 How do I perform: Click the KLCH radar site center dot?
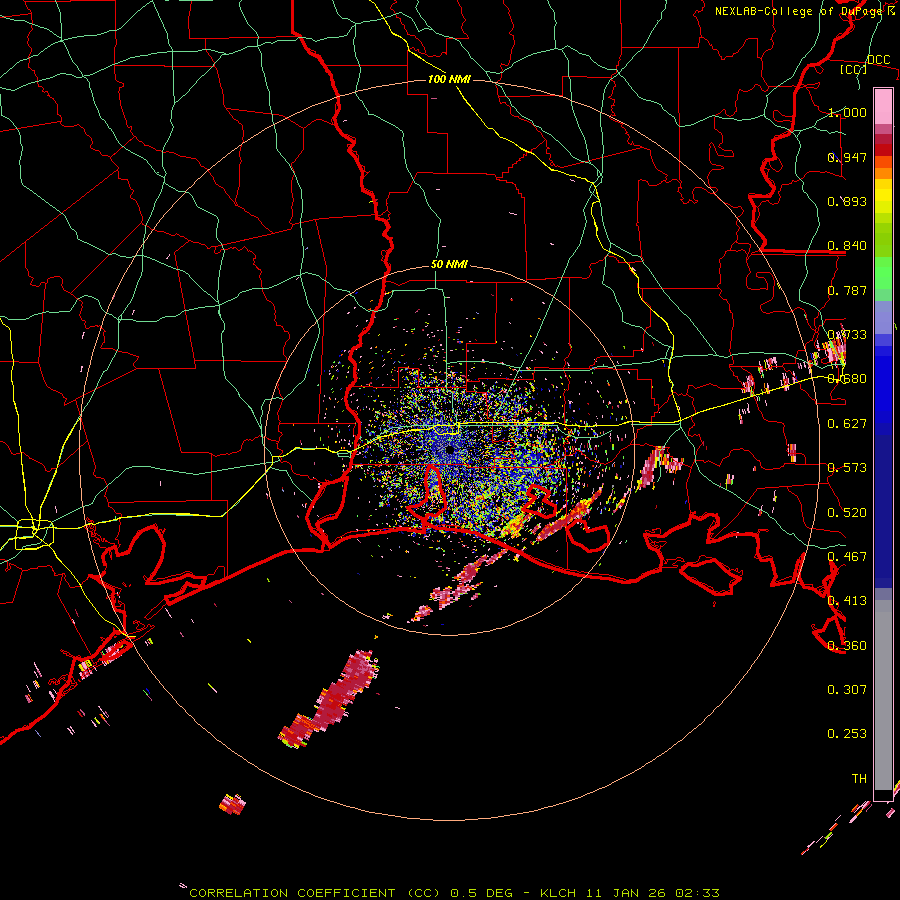coord(451,449)
